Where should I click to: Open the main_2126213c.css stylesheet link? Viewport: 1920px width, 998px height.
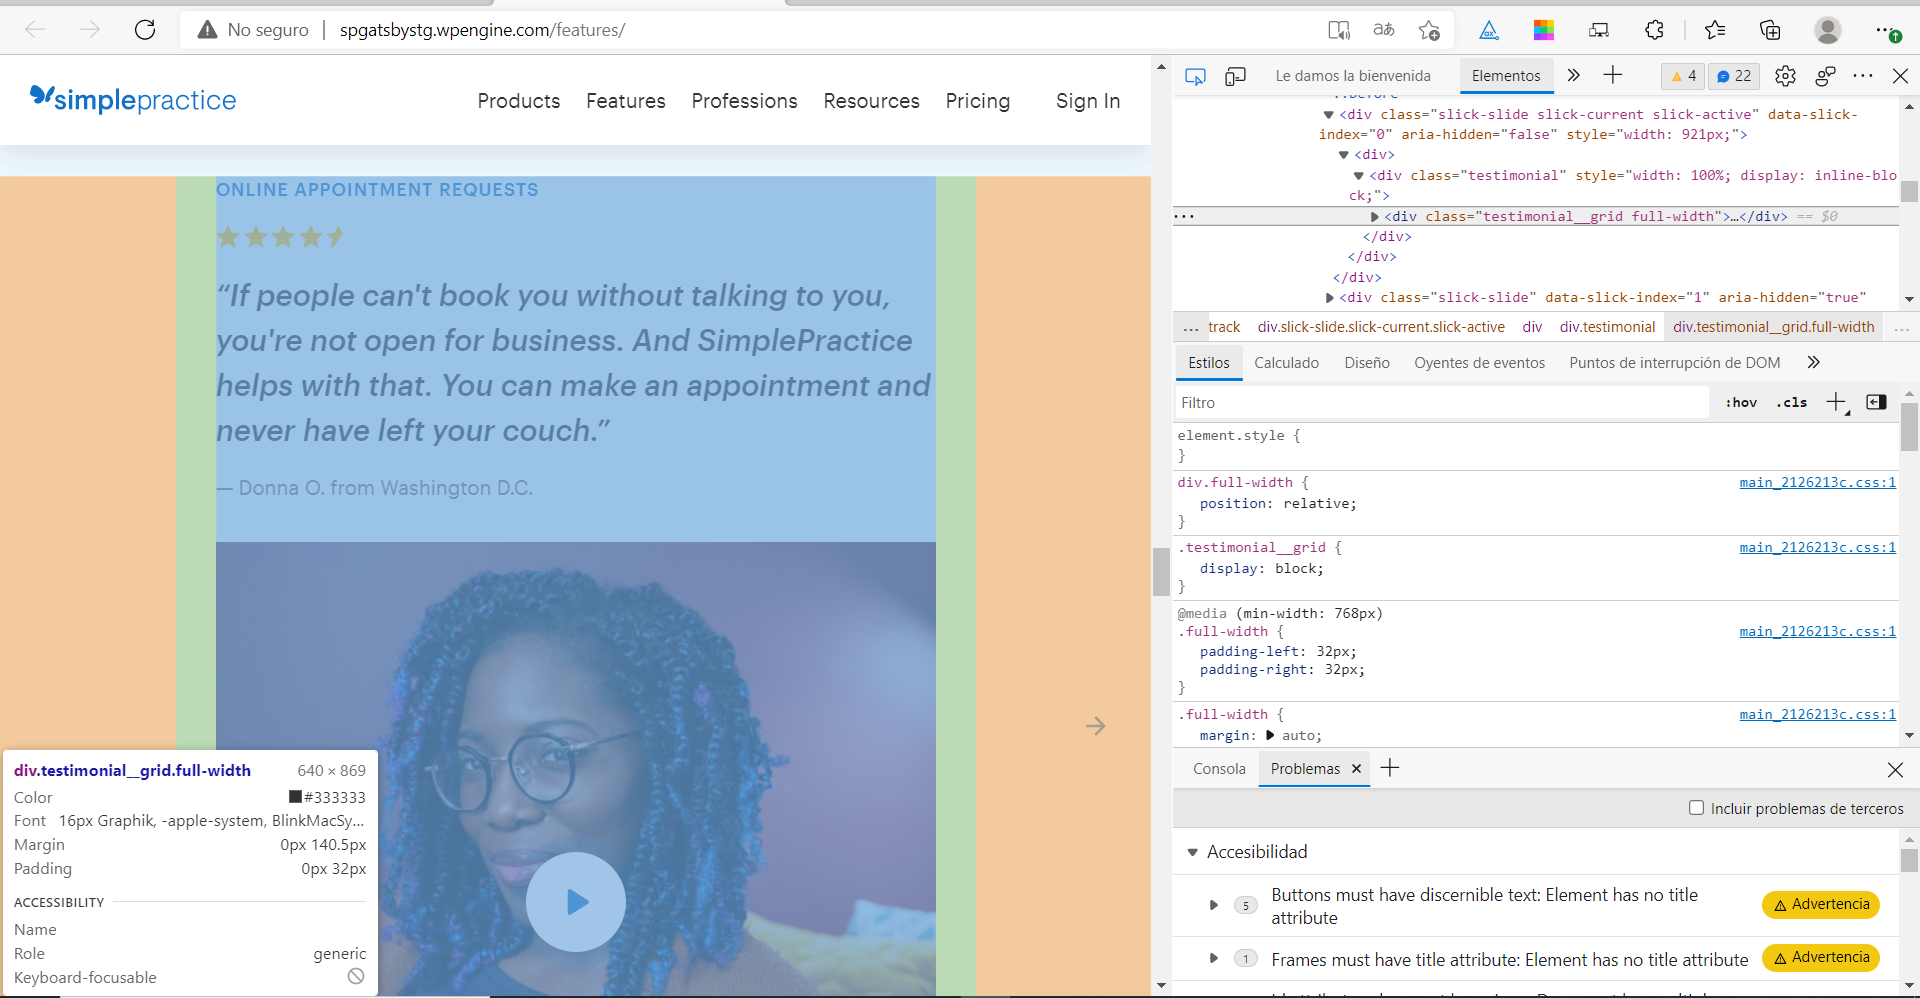point(1816,482)
